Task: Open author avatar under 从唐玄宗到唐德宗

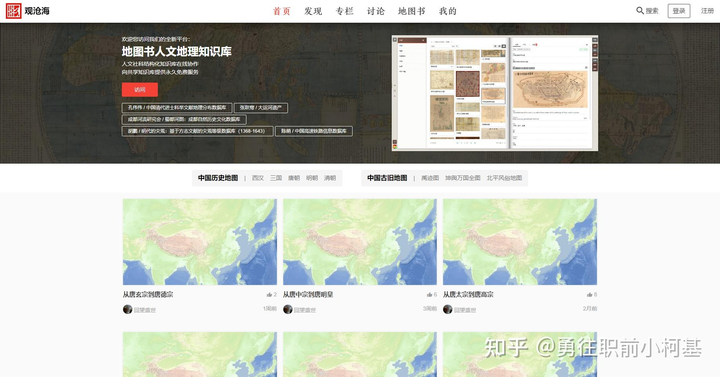Action: pyautogui.click(x=127, y=309)
